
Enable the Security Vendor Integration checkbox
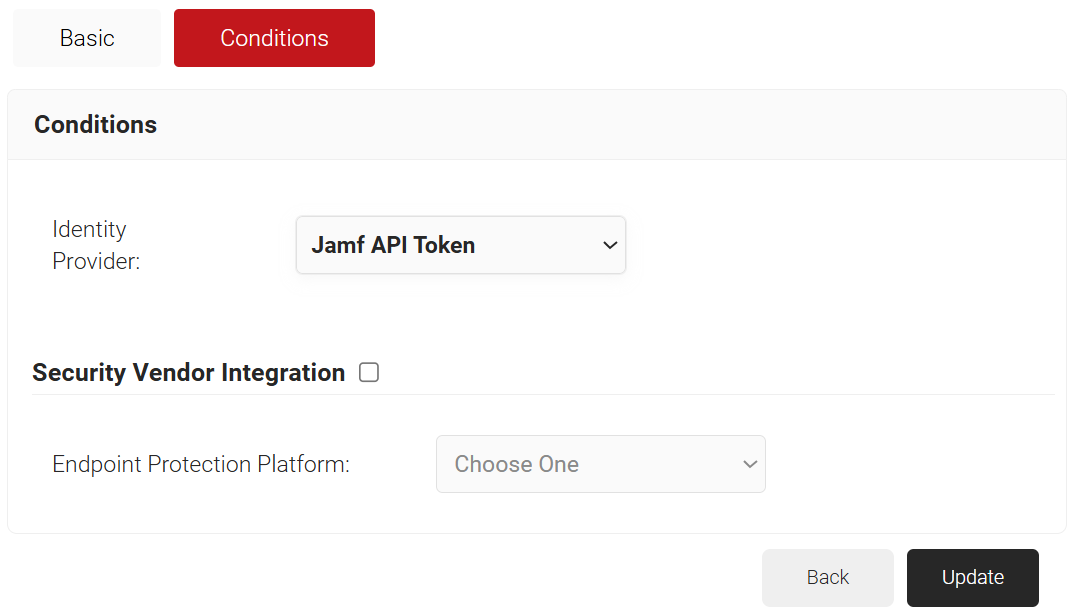[369, 372]
